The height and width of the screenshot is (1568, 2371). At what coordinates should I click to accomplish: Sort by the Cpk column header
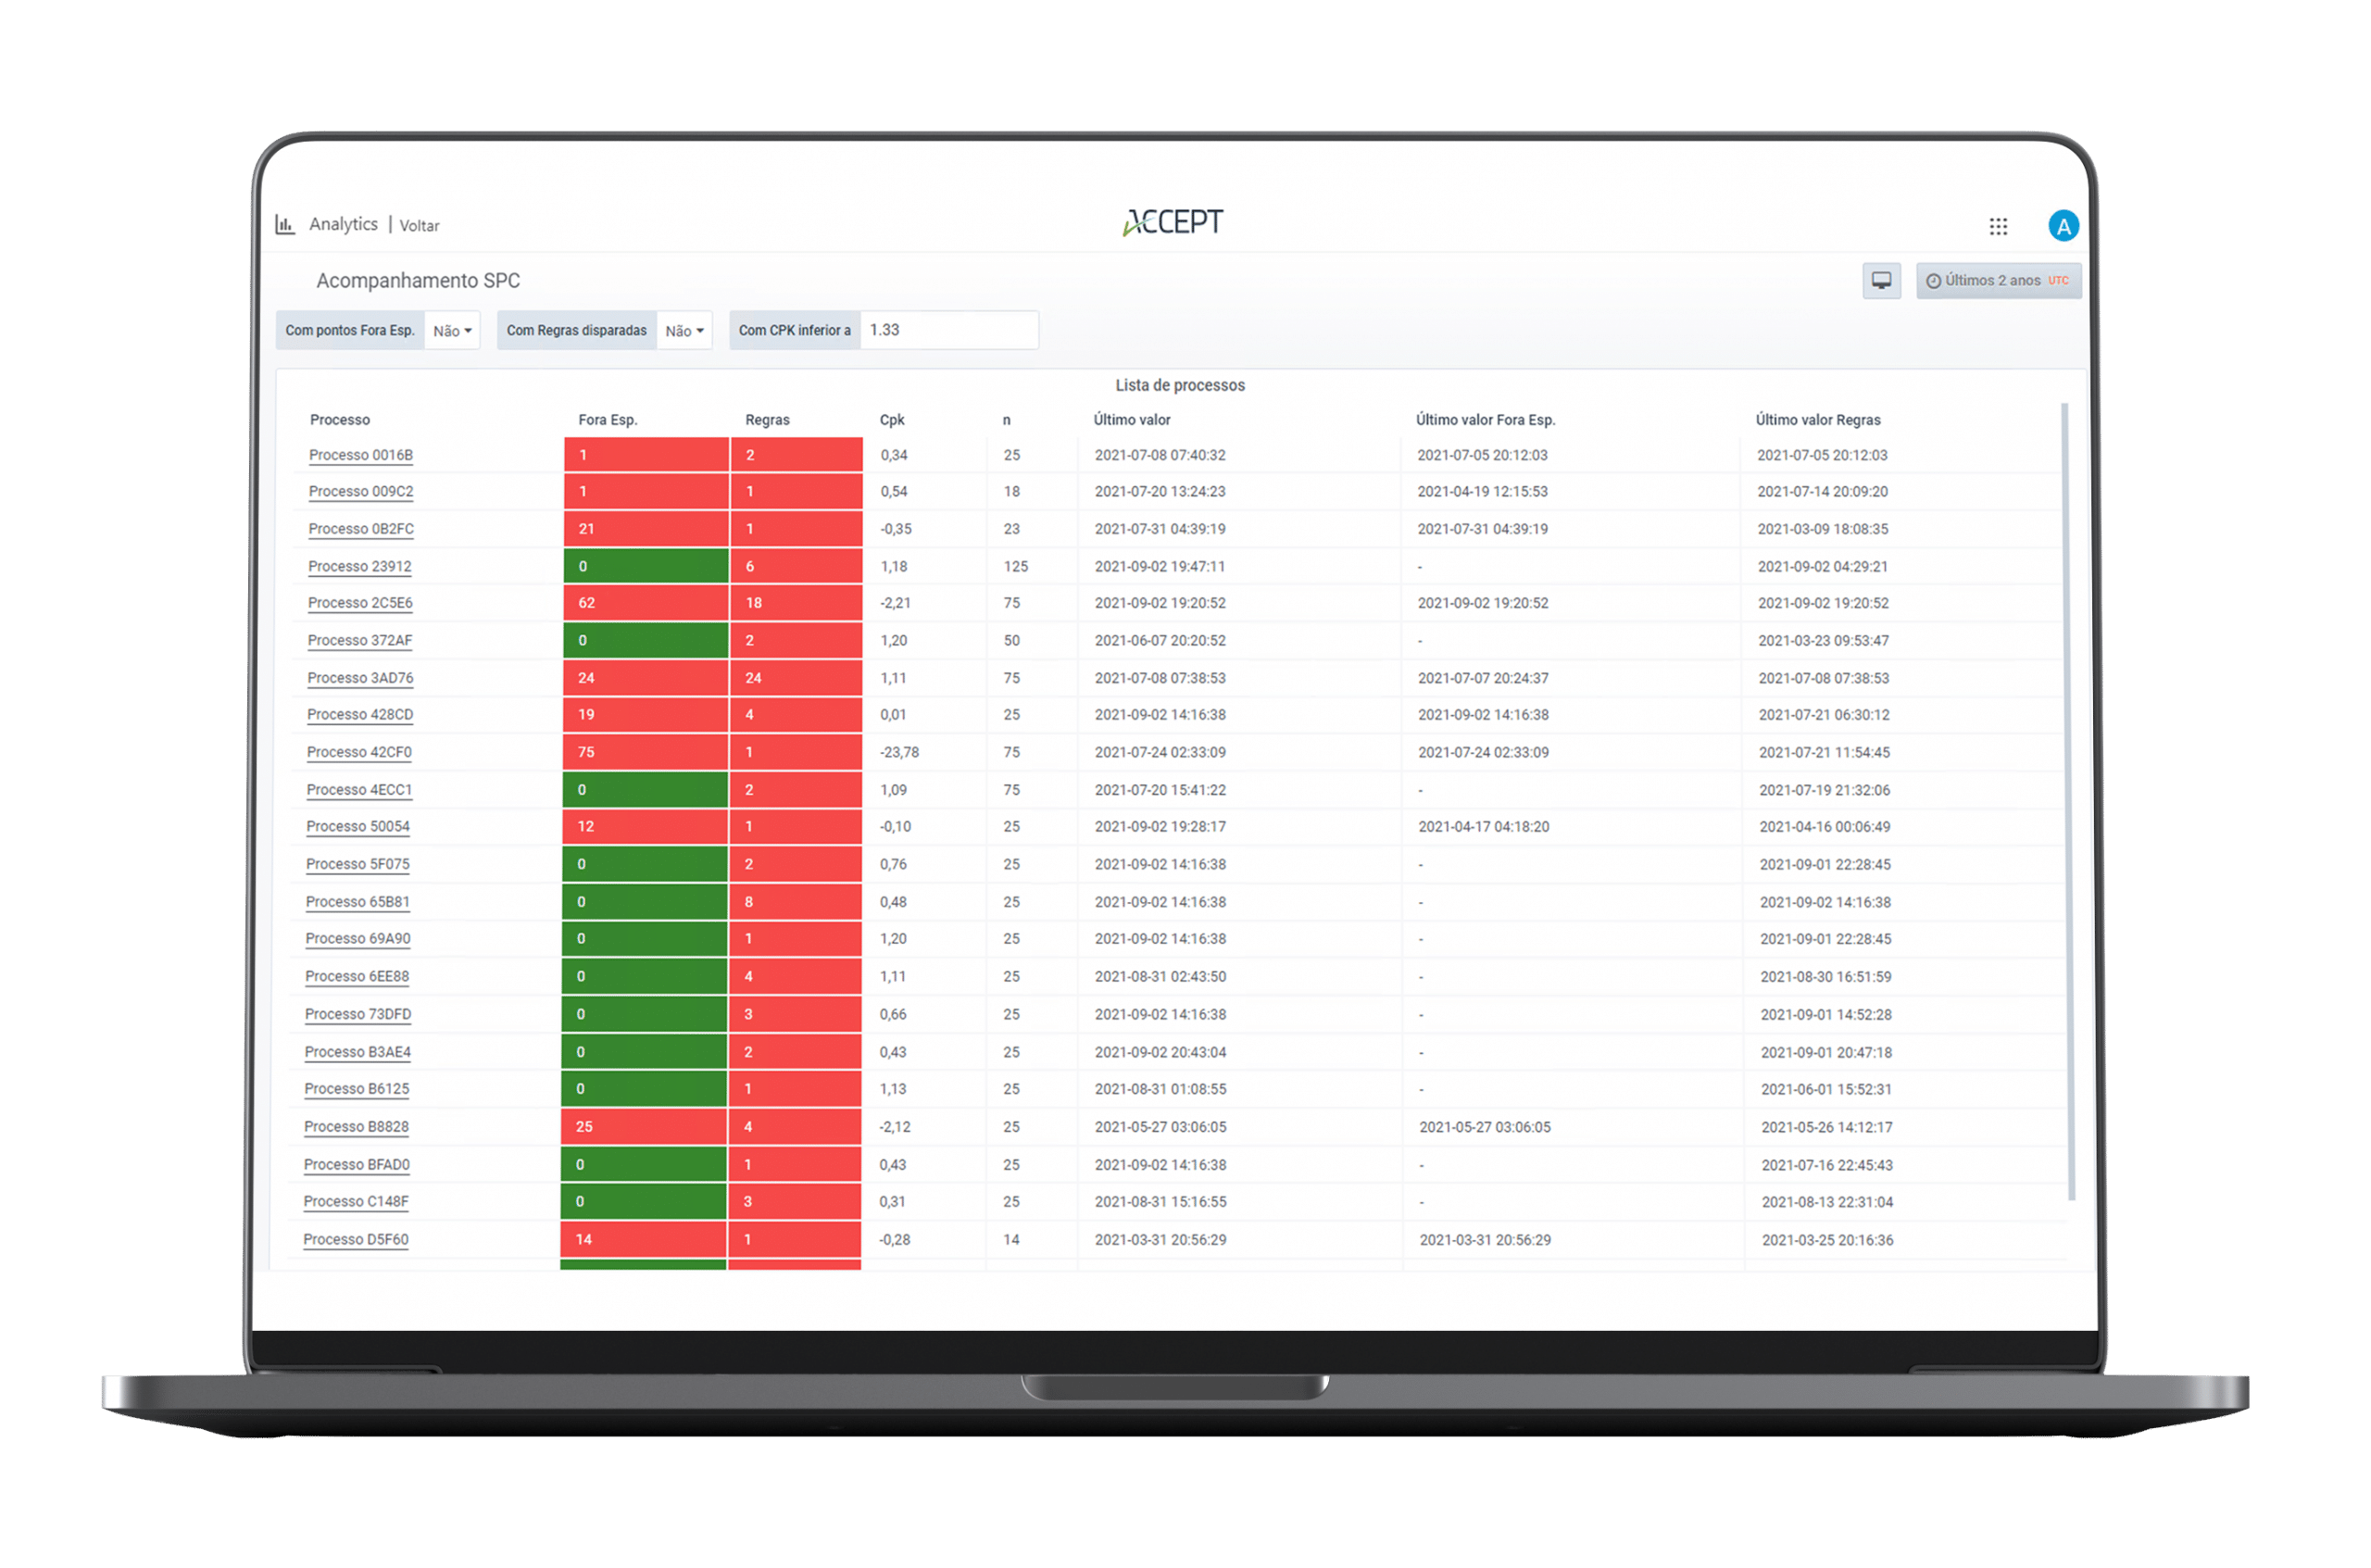tap(891, 420)
